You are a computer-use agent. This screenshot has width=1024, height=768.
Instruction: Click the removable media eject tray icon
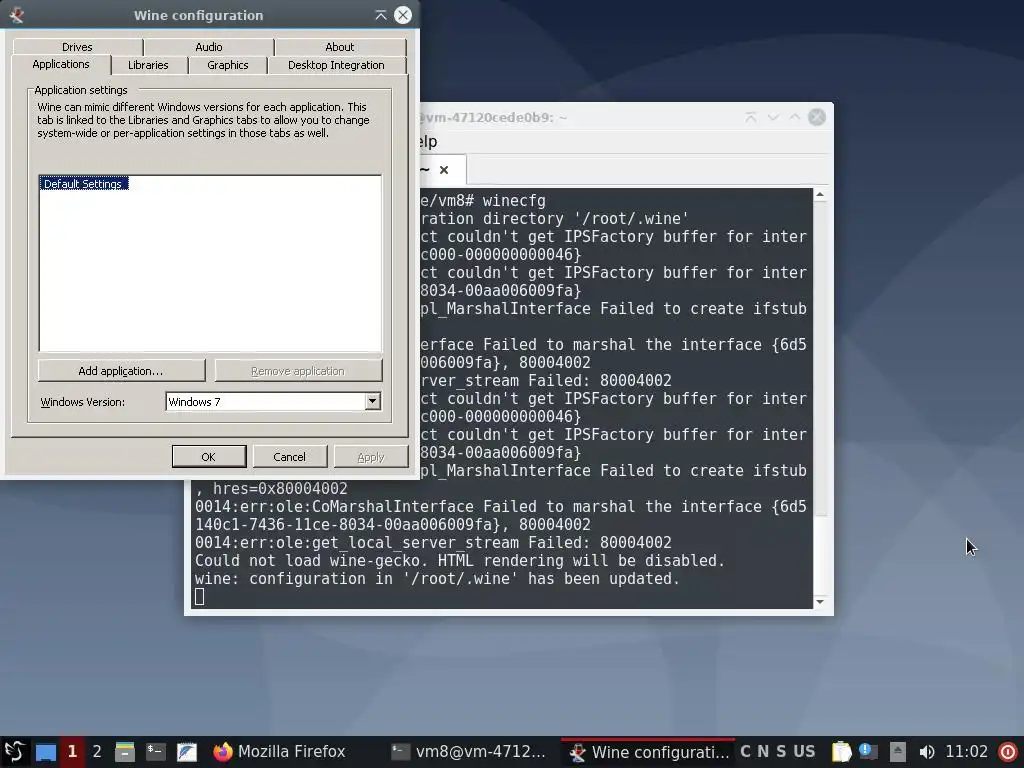898,752
